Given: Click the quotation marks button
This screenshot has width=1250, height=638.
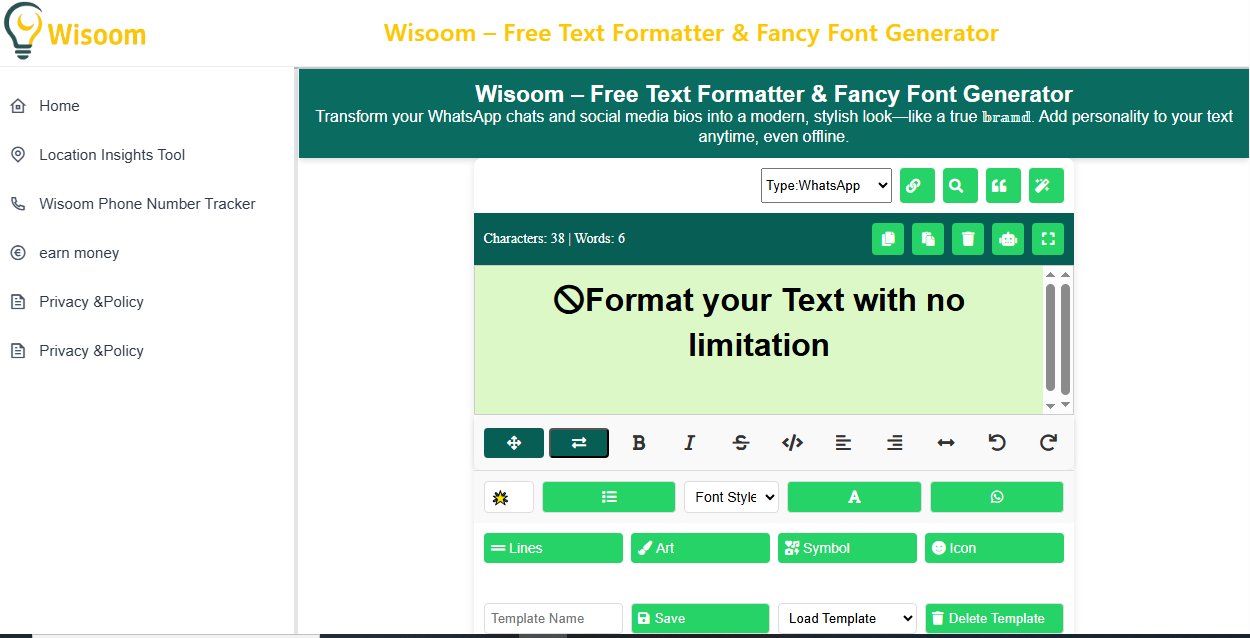Looking at the screenshot, I should click(1003, 185).
